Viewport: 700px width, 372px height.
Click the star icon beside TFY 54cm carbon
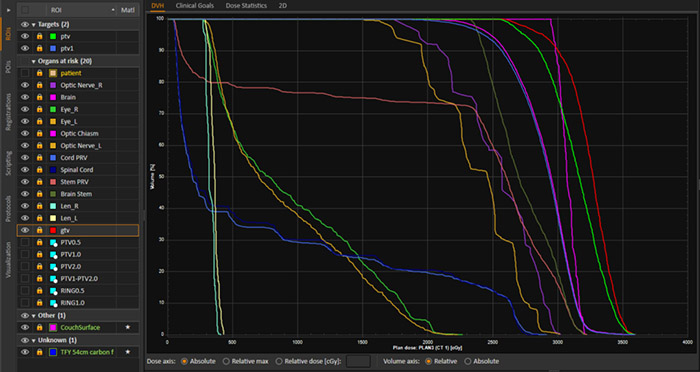(x=128, y=352)
